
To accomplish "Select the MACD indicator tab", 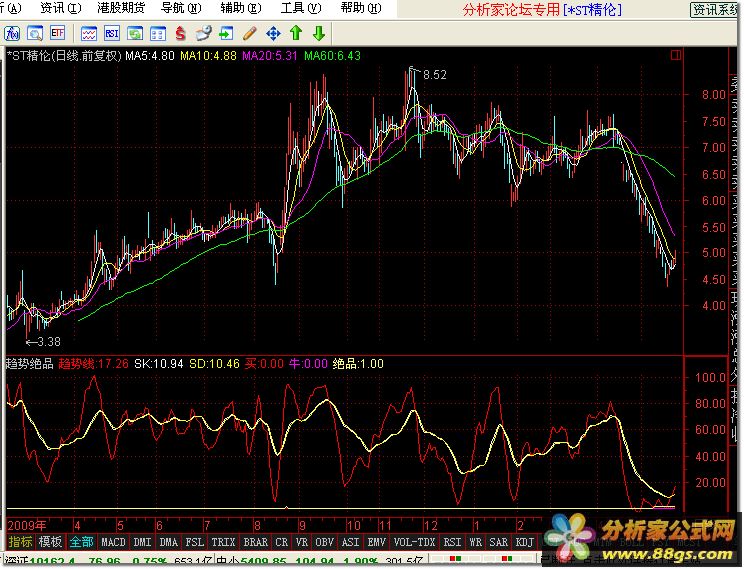I will coord(113,541).
